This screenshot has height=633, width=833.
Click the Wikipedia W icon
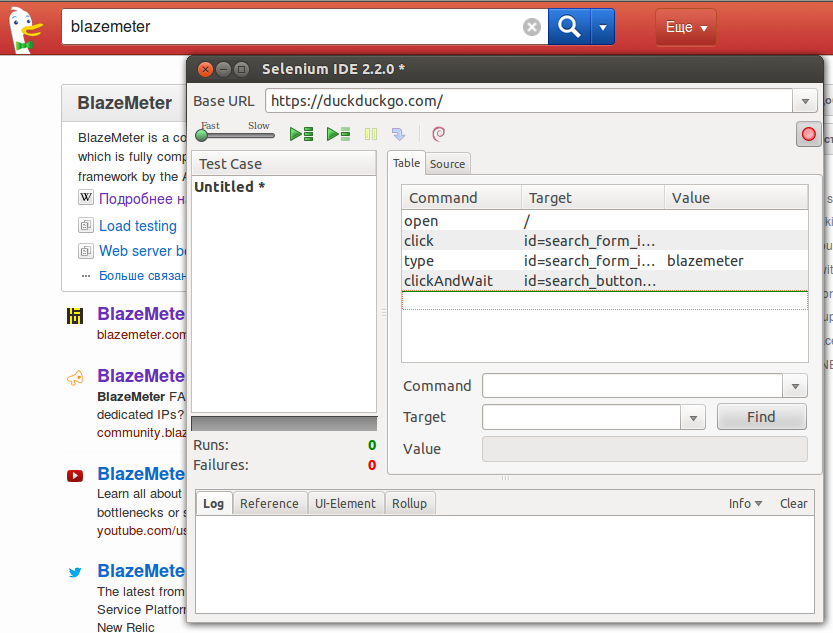pyautogui.click(x=86, y=198)
